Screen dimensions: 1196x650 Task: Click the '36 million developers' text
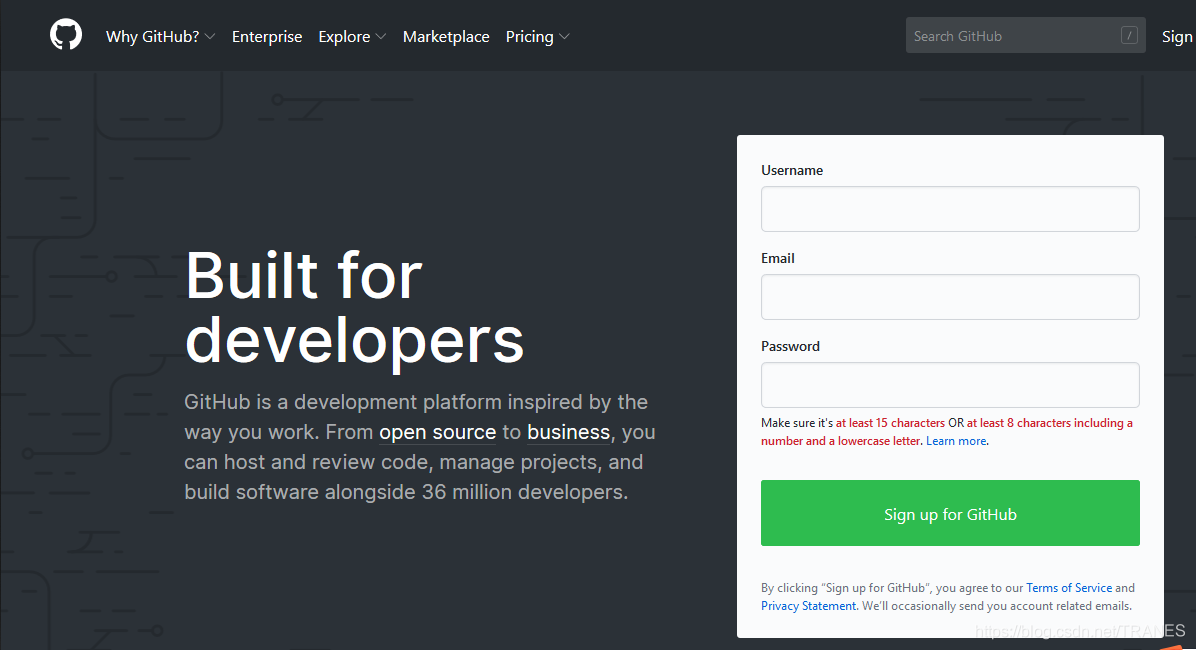tap(522, 492)
